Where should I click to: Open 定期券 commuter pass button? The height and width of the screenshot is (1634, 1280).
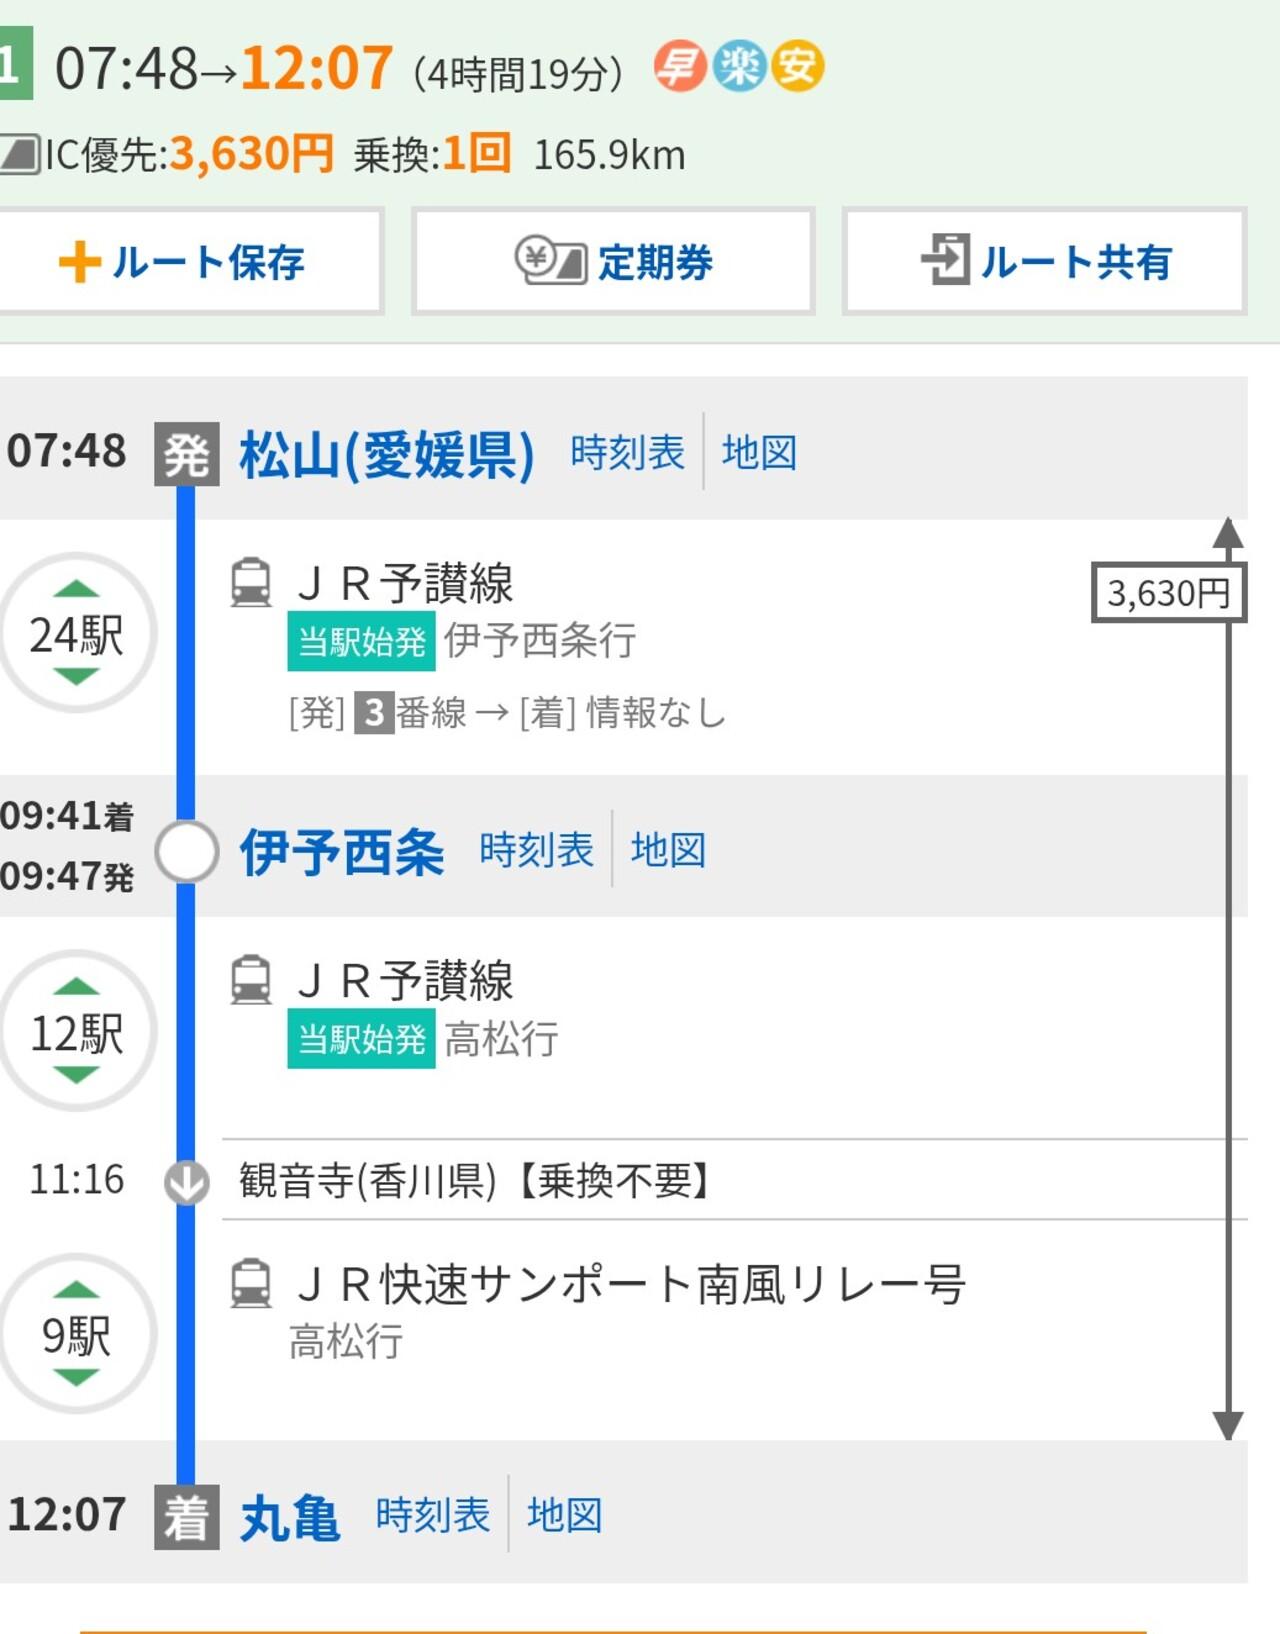[613, 262]
